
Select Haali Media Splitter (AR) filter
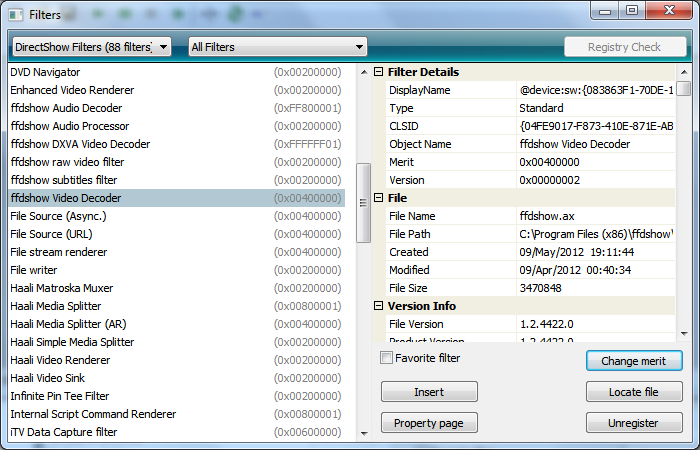click(176, 324)
